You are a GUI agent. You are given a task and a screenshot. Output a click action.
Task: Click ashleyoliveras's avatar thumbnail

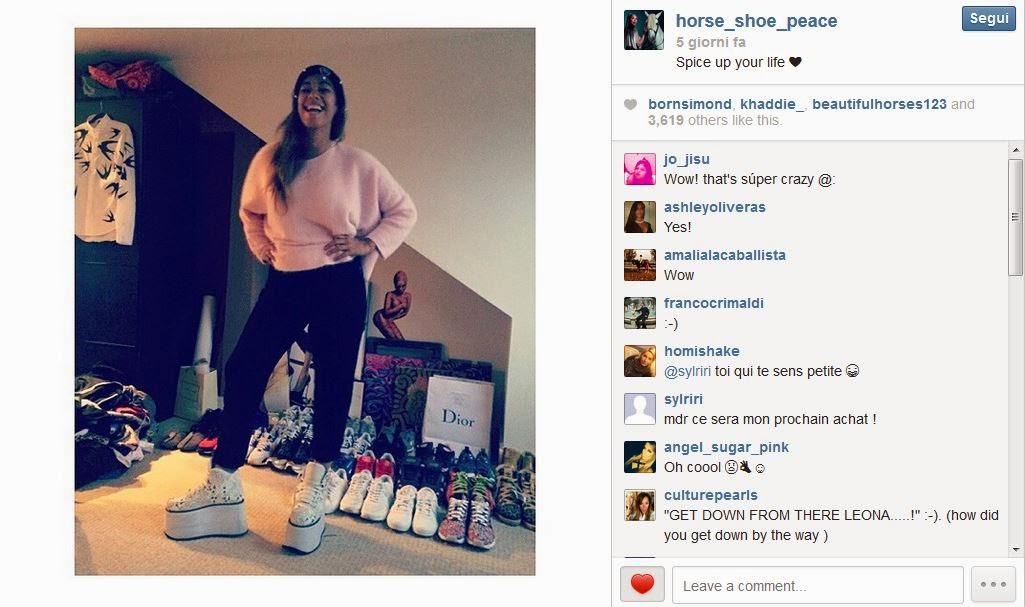click(639, 217)
